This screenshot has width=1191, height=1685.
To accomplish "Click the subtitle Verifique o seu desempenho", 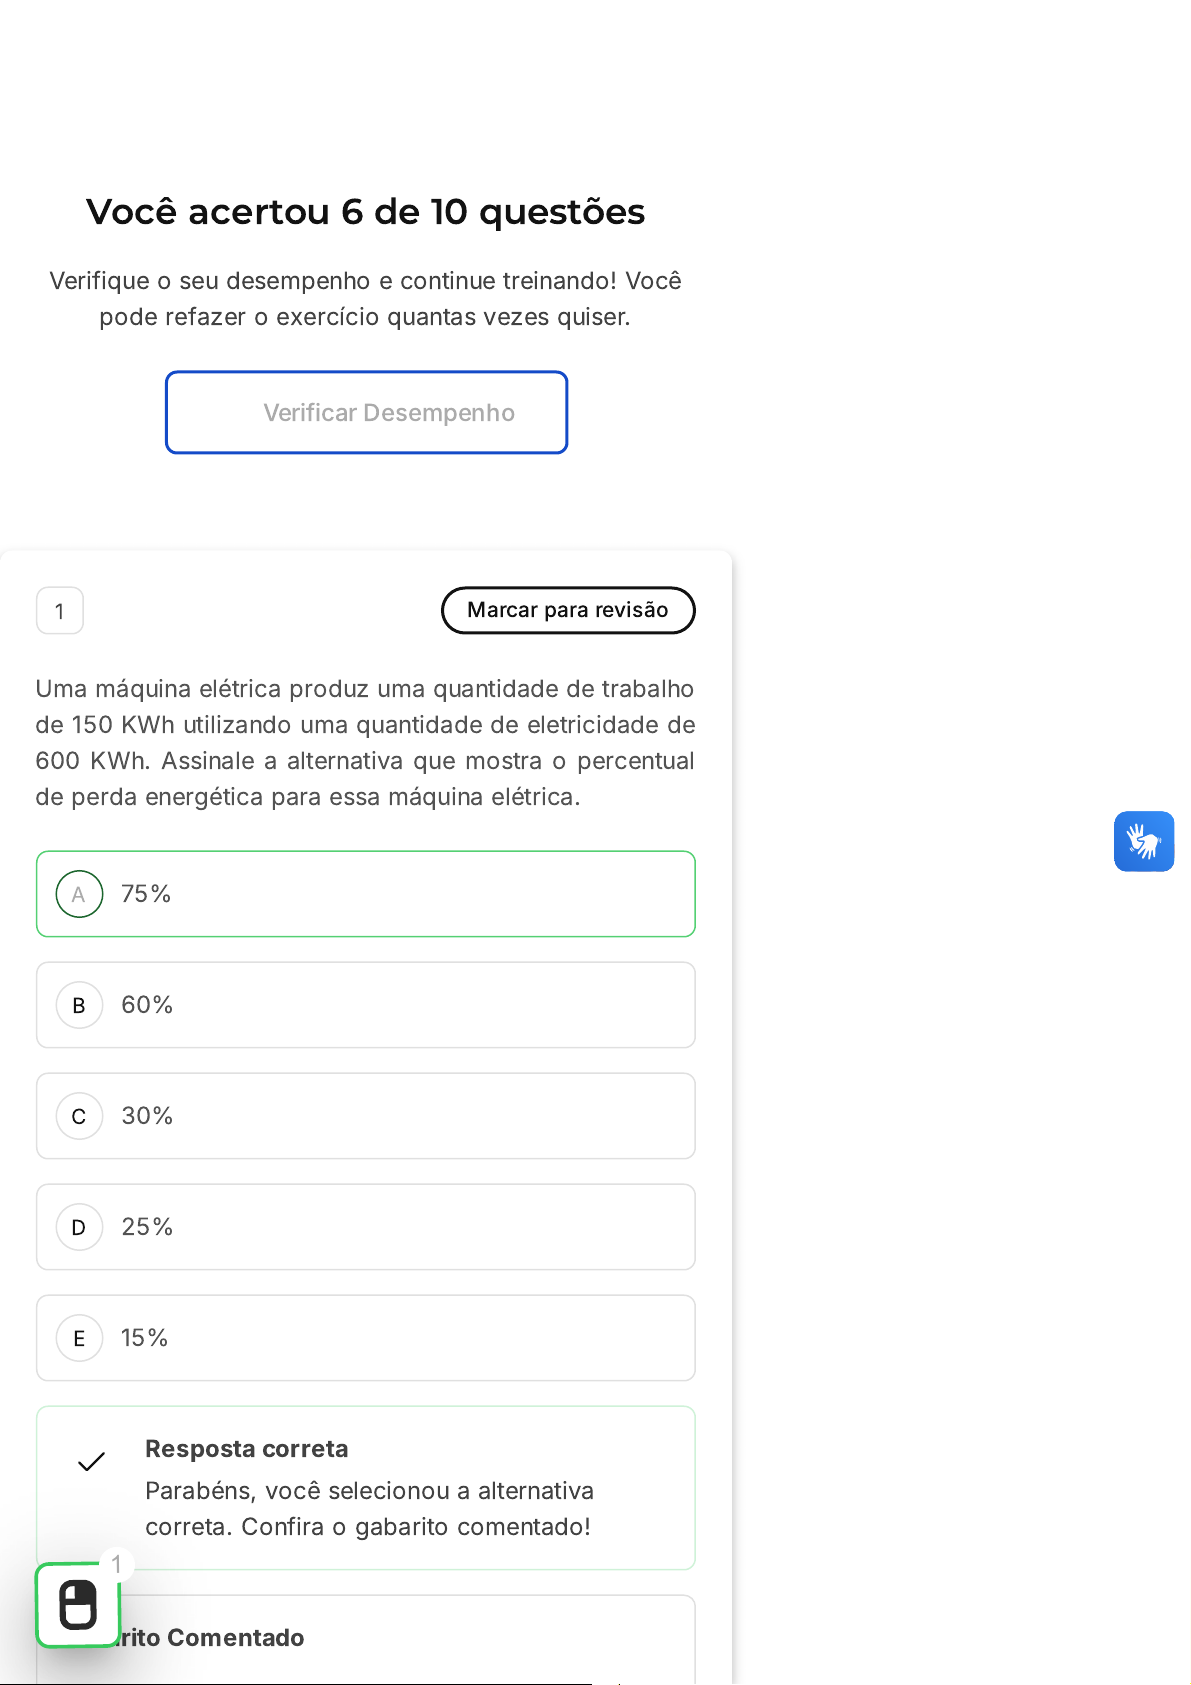I will [365, 299].
